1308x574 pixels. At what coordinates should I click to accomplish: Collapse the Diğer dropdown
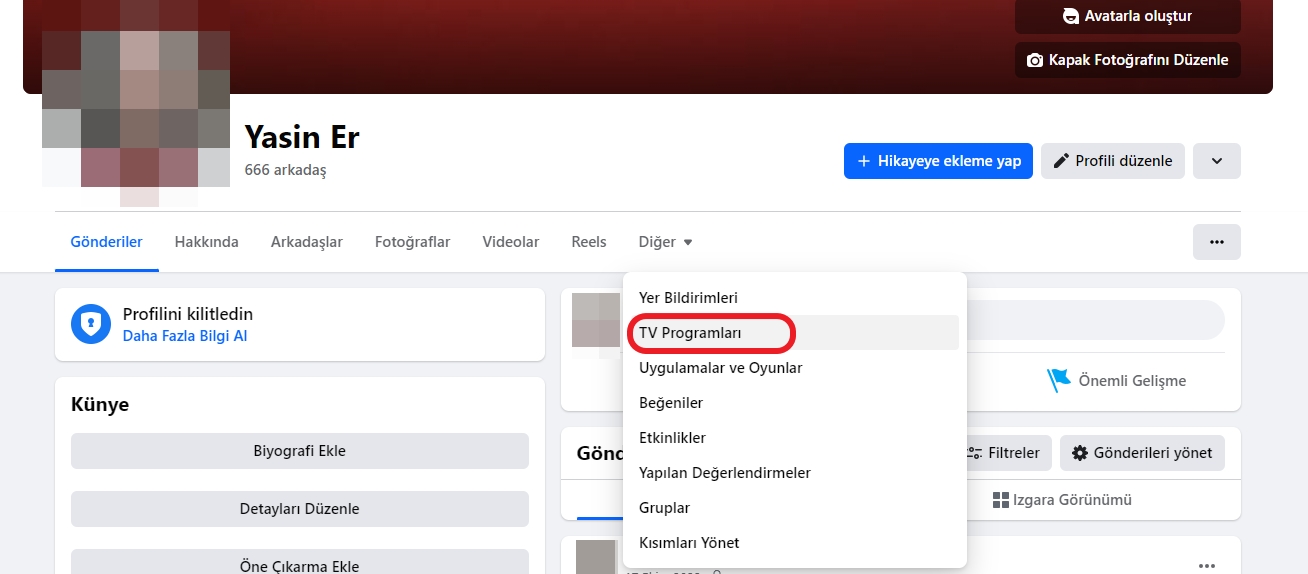click(x=666, y=242)
